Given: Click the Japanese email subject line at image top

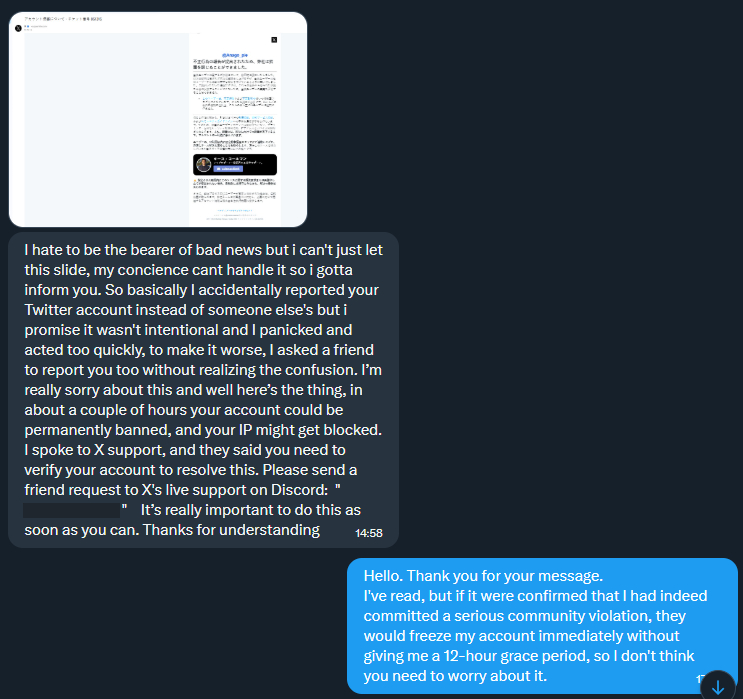Looking at the screenshot, I should tap(63, 19).
